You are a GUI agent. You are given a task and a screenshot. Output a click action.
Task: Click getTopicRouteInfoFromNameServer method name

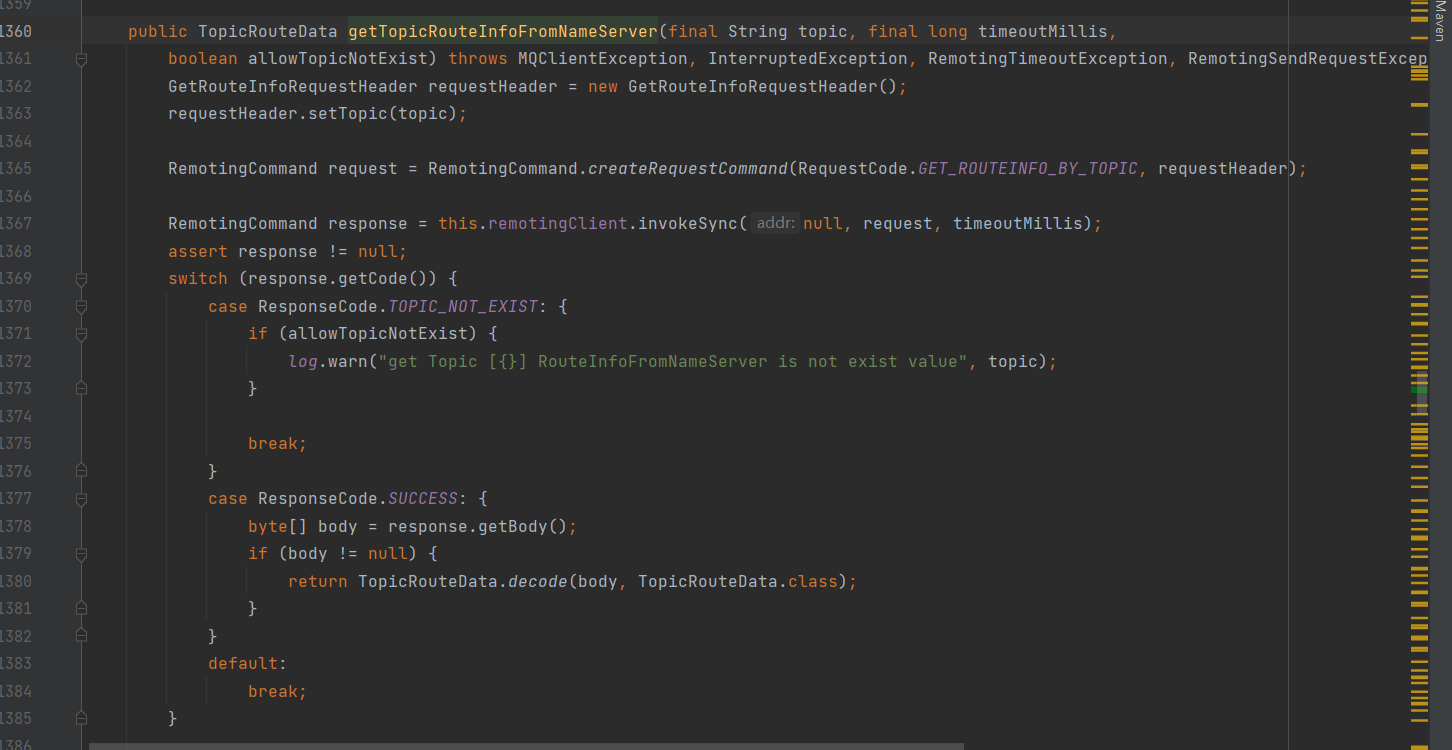click(503, 31)
